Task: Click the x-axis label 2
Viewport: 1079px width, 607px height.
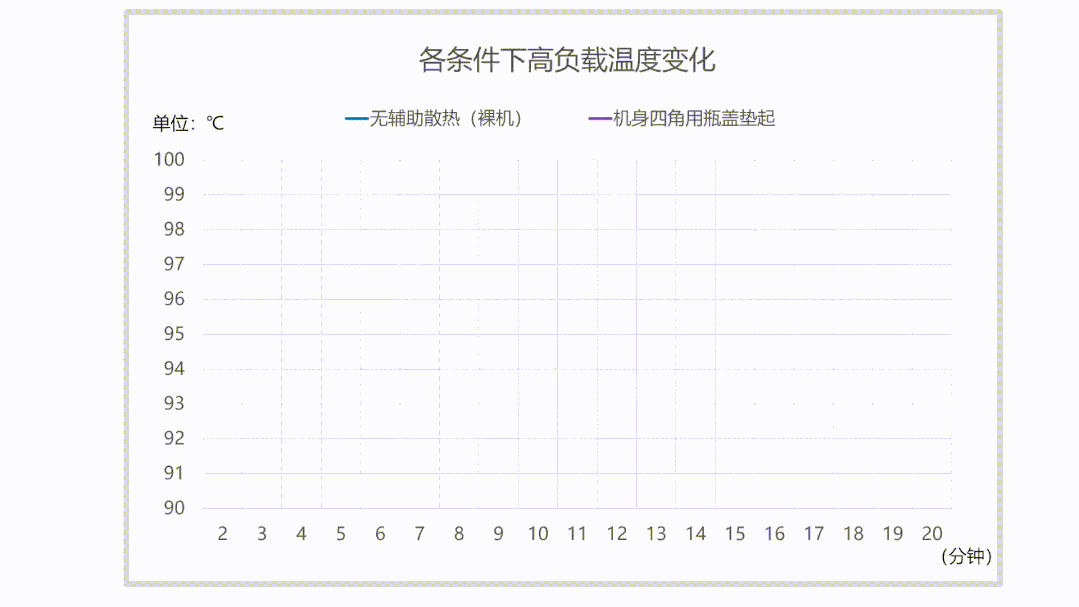Action: click(222, 533)
